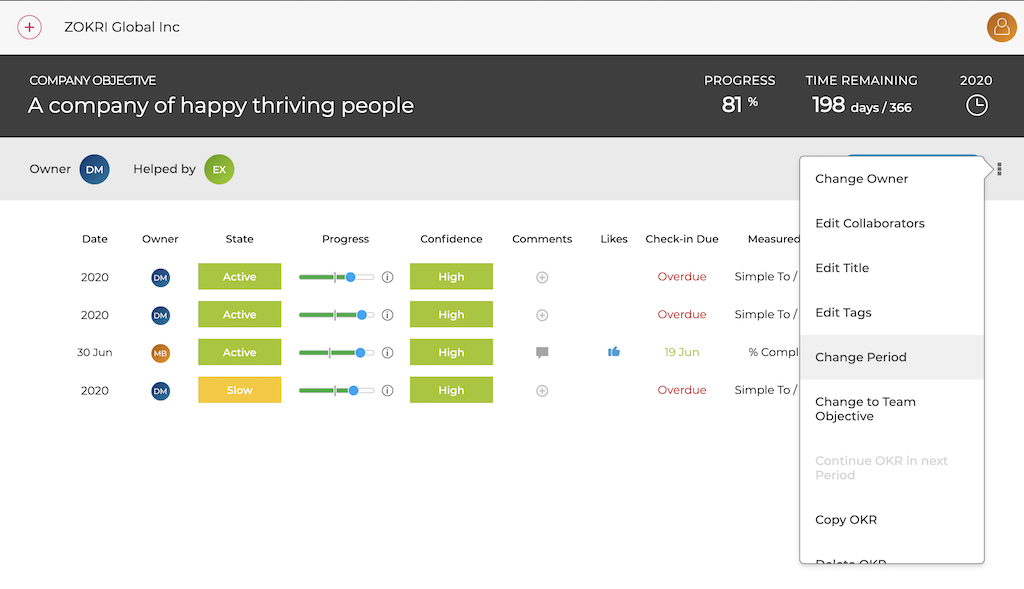The image size is (1024, 589).
Task: Open the speech bubble comment icon
Action: point(542,353)
